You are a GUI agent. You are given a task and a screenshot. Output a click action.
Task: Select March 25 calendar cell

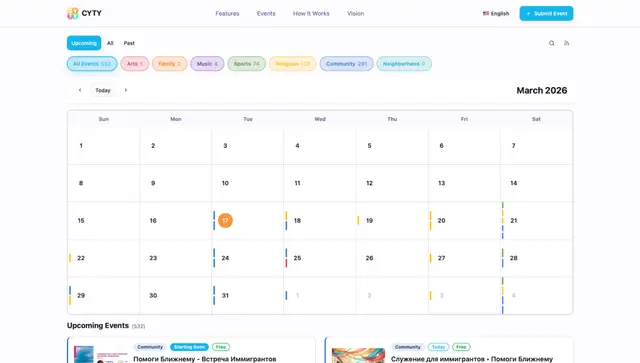[320, 258]
